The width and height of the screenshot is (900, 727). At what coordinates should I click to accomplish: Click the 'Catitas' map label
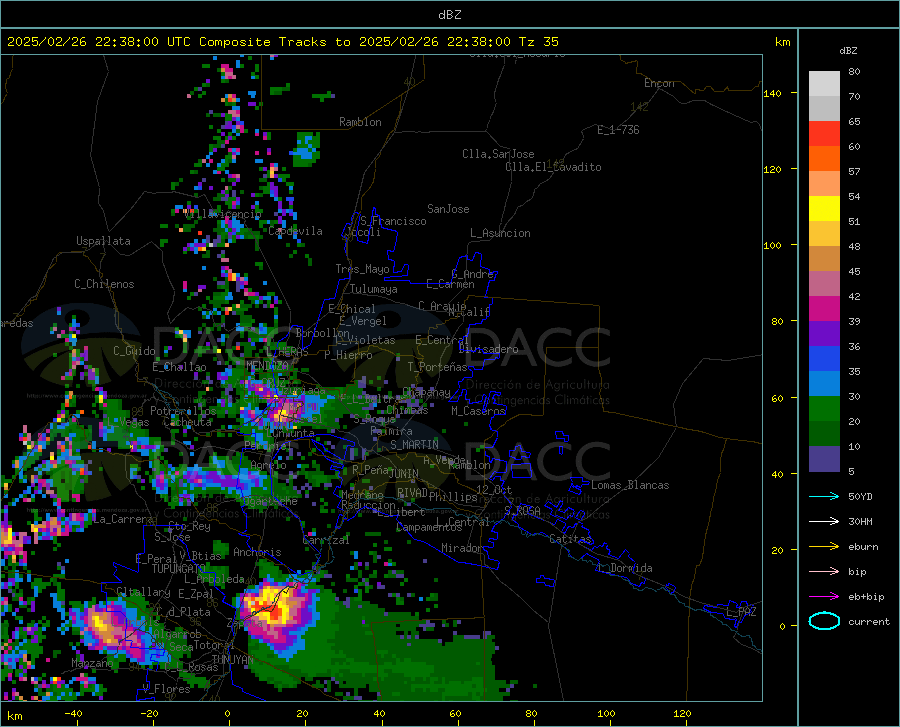[x=570, y=539]
